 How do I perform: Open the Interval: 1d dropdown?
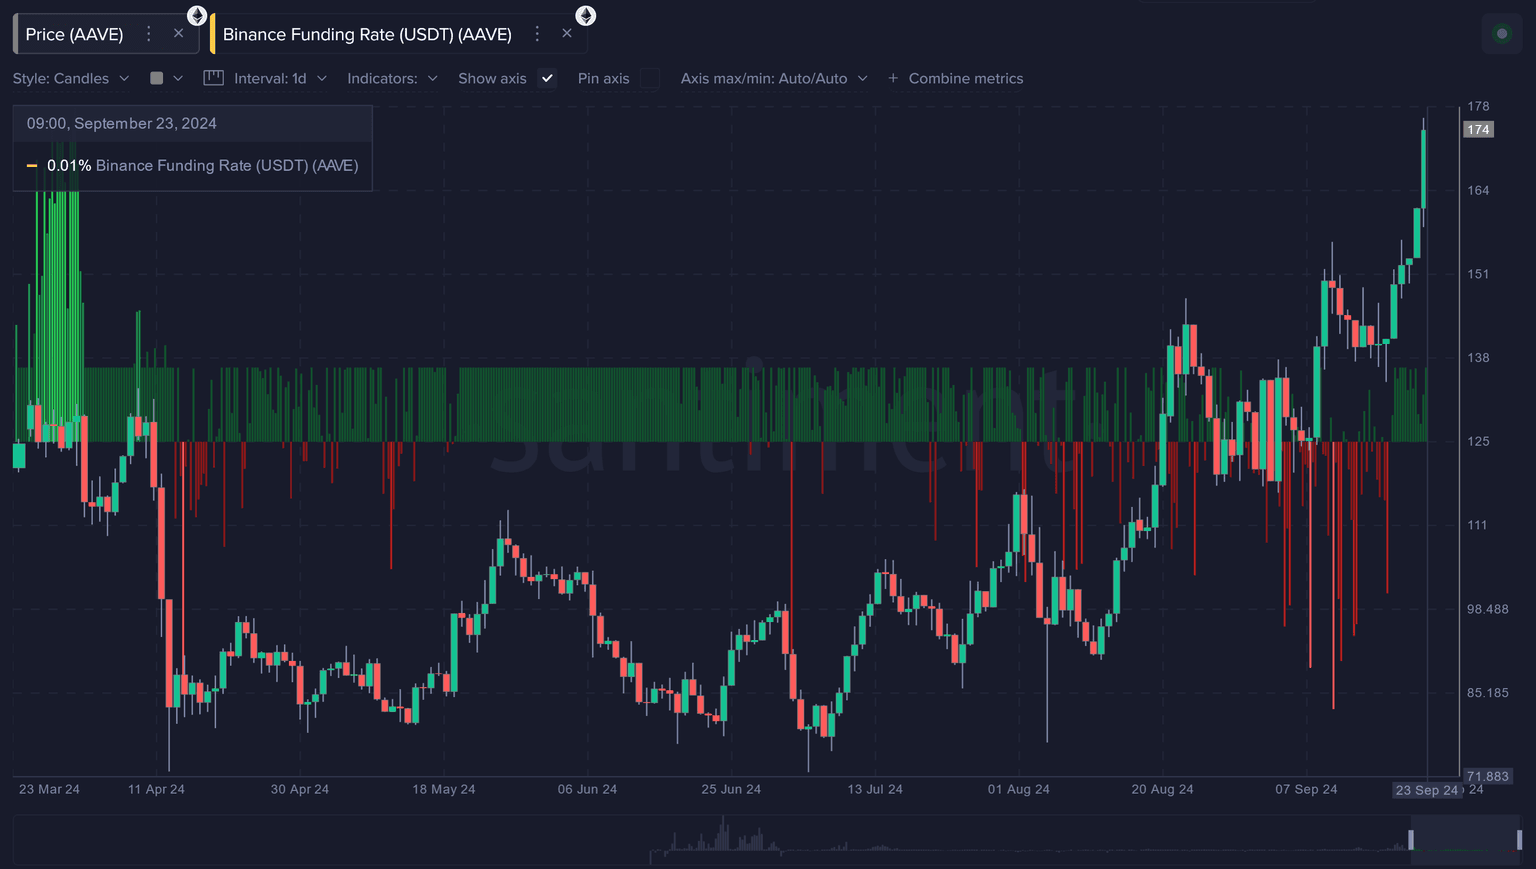[279, 78]
